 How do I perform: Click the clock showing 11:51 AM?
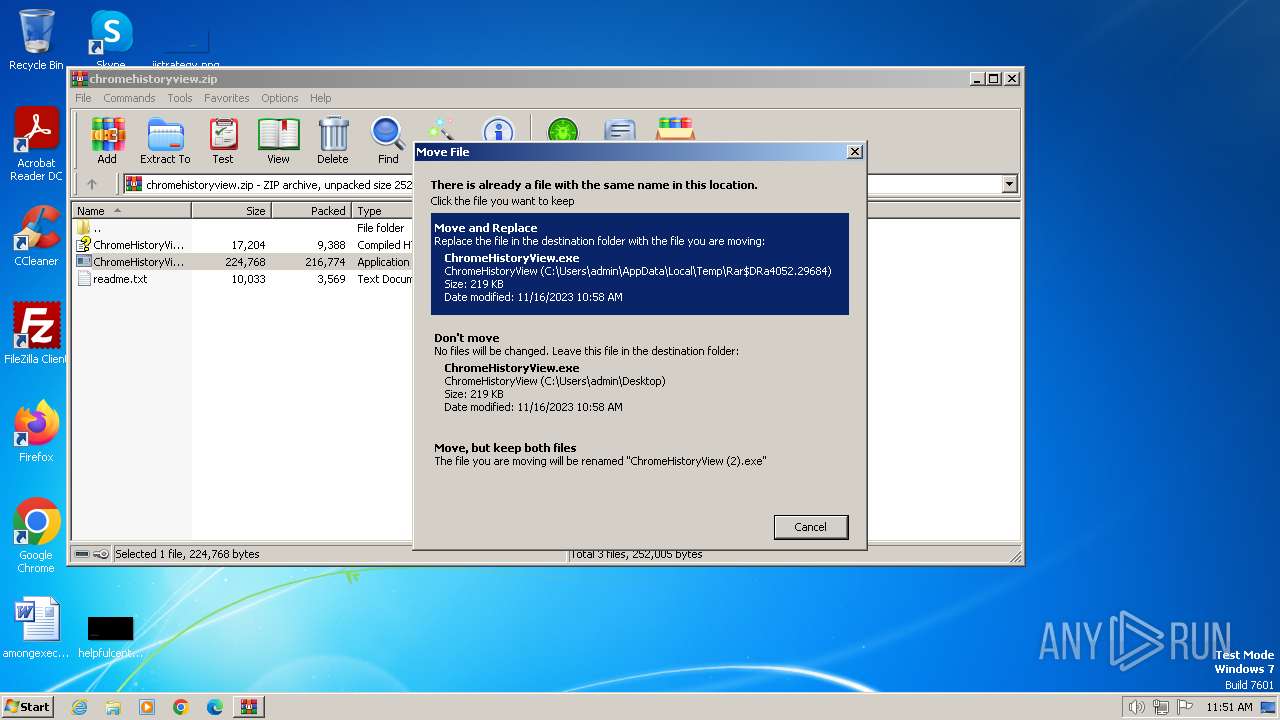1229,707
